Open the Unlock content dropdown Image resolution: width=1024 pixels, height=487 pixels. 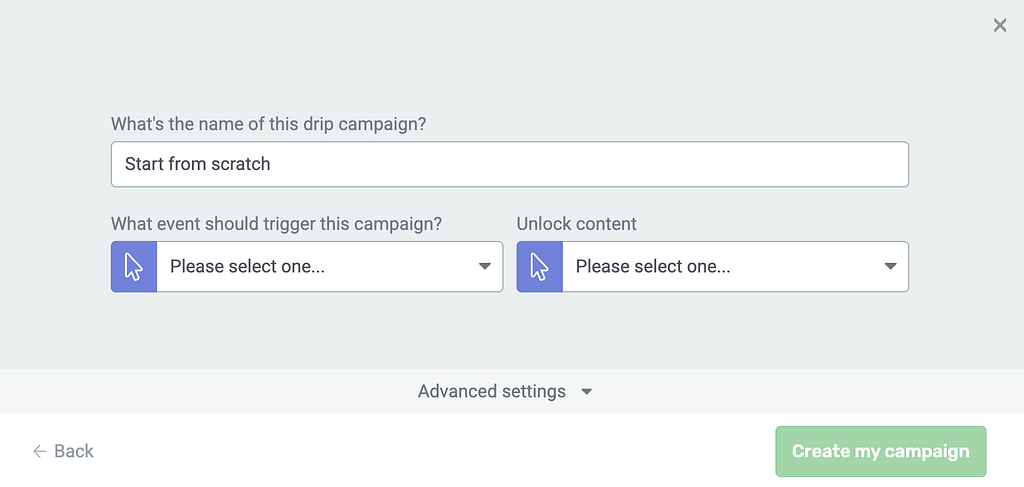tap(712, 266)
